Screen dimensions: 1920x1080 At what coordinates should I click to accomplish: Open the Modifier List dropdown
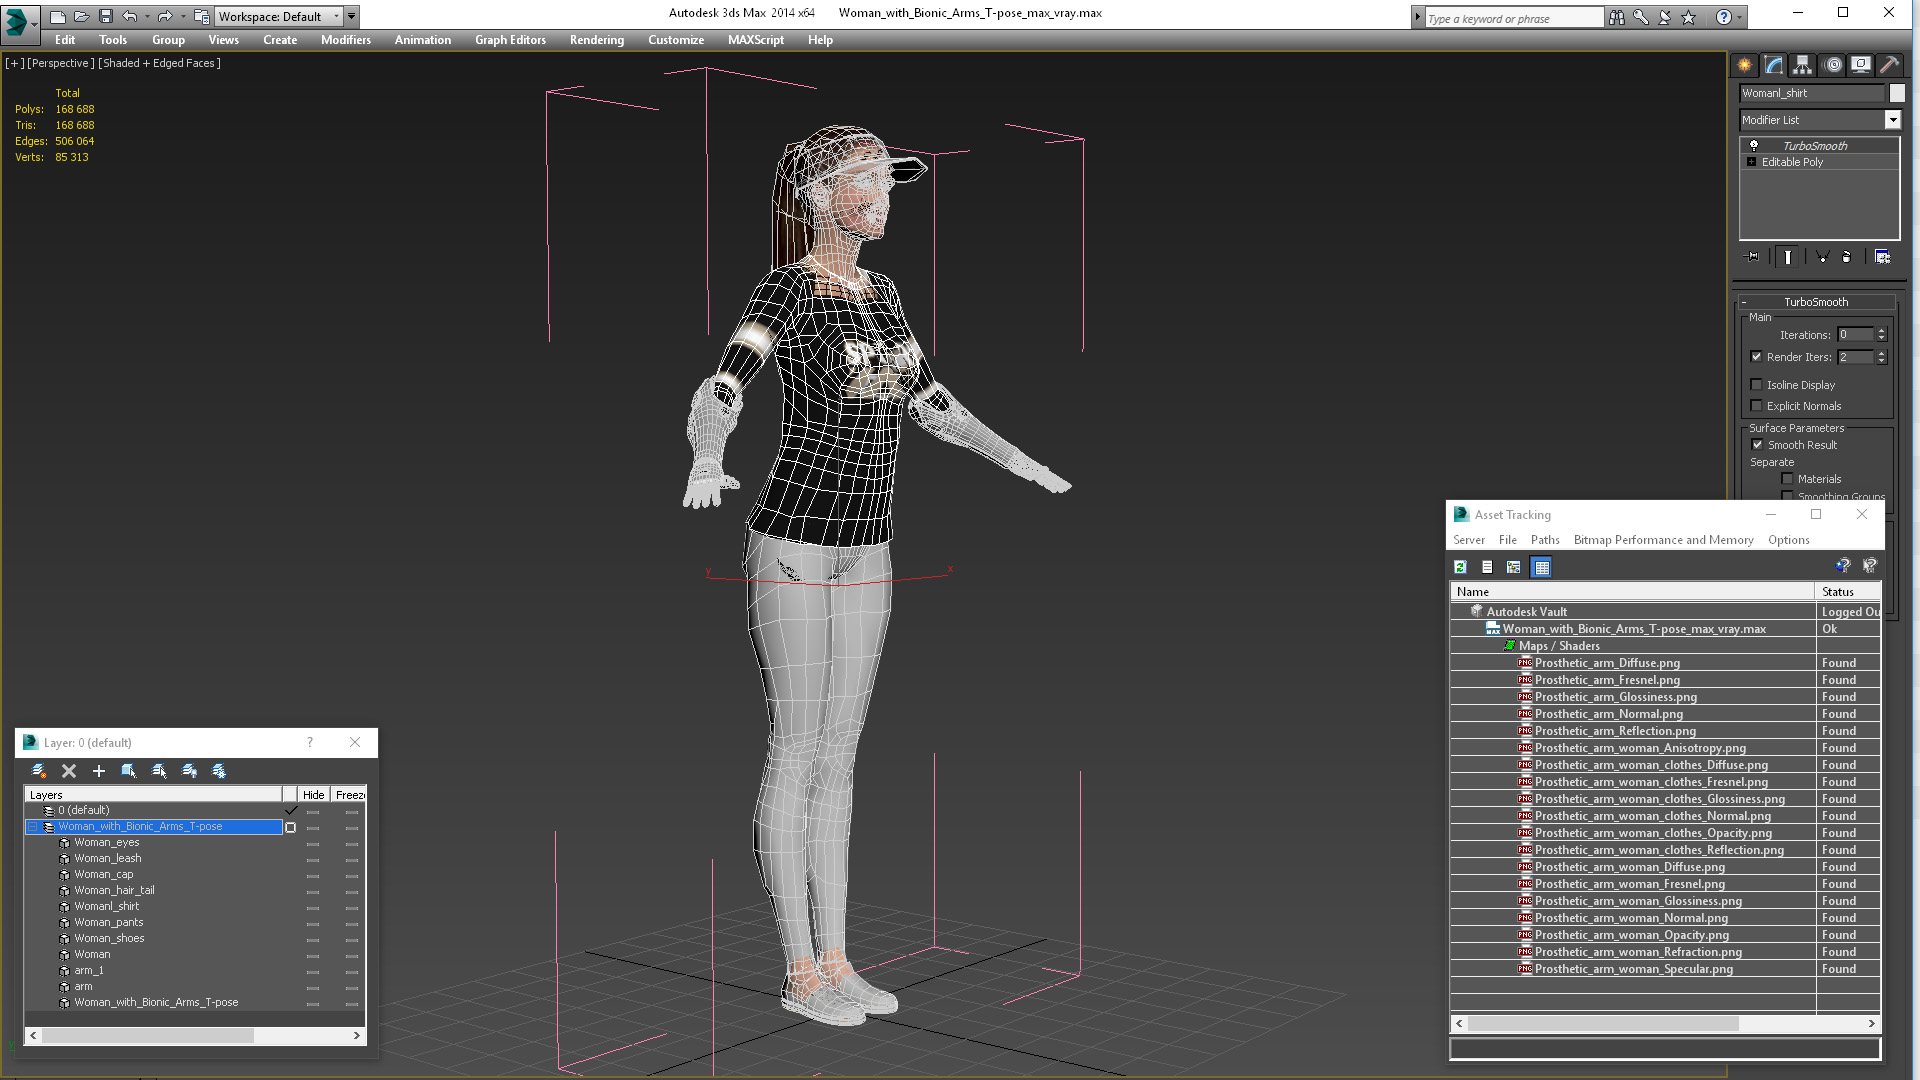click(1892, 120)
